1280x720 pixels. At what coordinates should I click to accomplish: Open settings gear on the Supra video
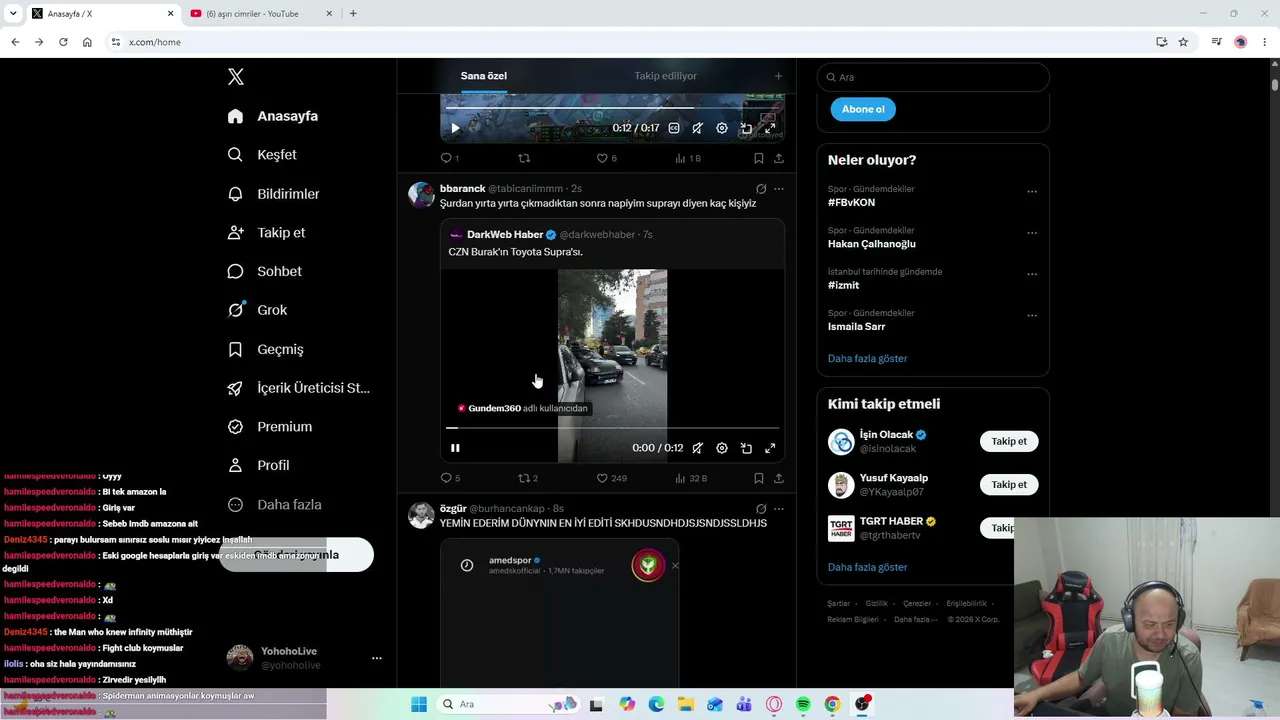(722, 448)
